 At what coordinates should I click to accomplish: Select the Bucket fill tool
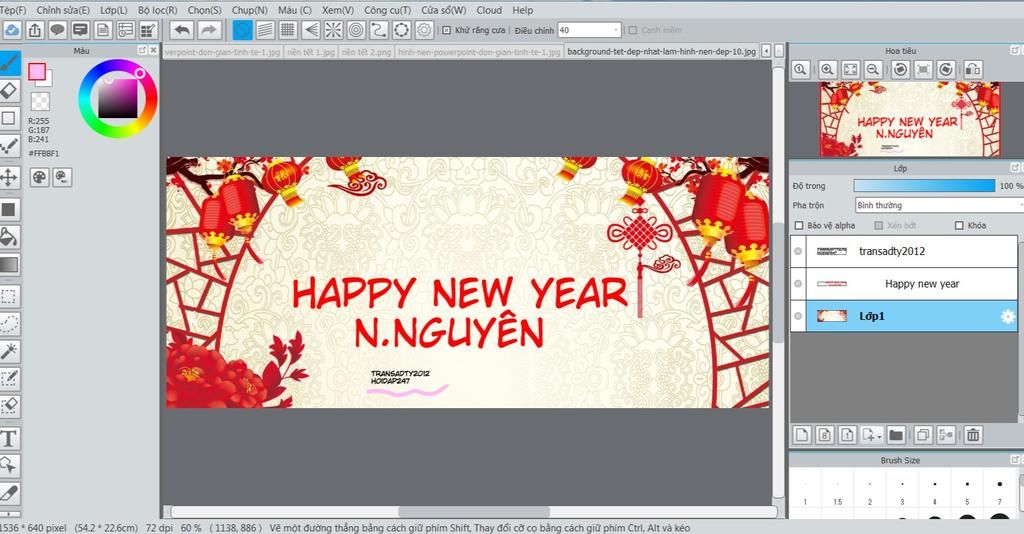(9, 237)
